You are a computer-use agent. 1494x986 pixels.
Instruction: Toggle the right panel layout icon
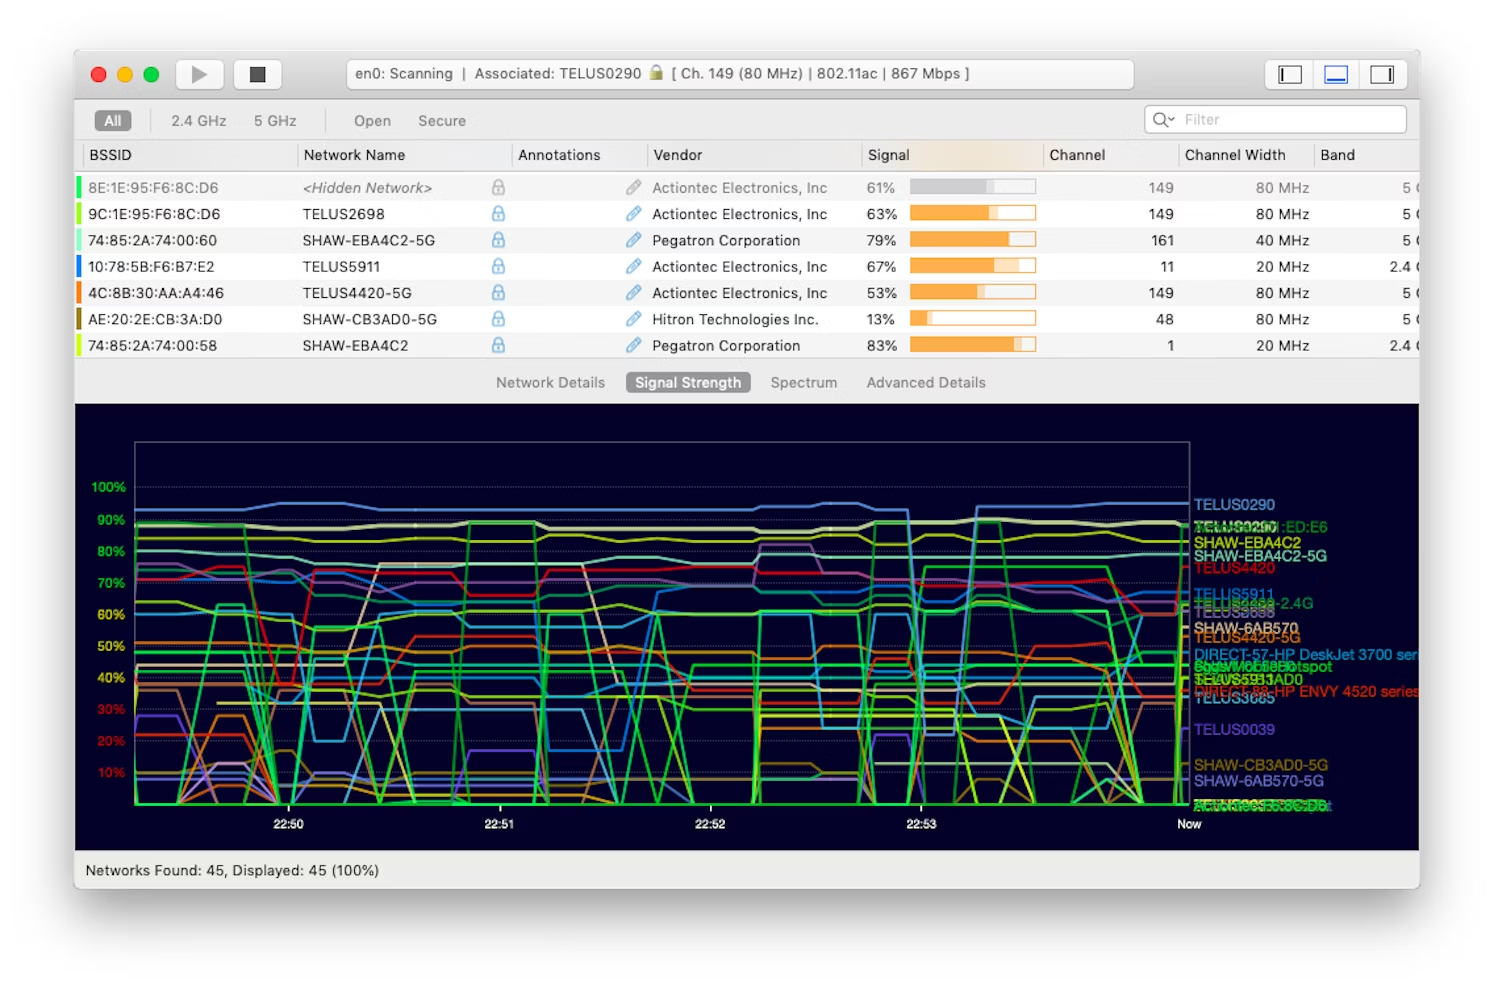click(x=1384, y=73)
